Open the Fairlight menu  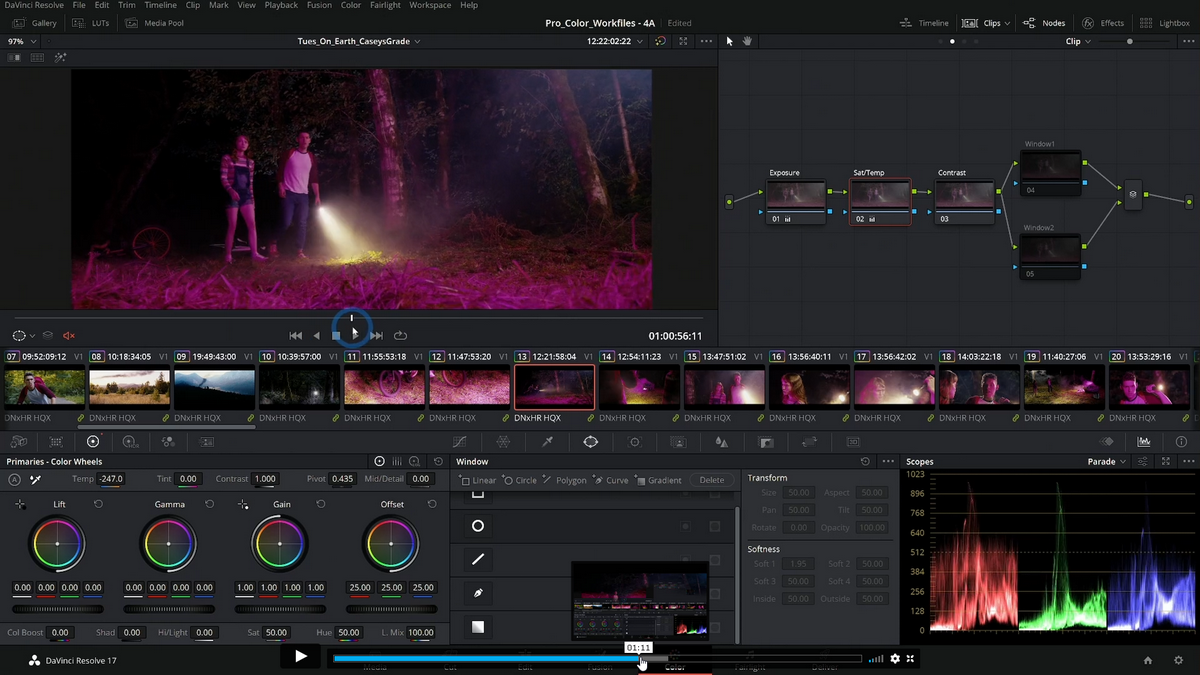[384, 5]
